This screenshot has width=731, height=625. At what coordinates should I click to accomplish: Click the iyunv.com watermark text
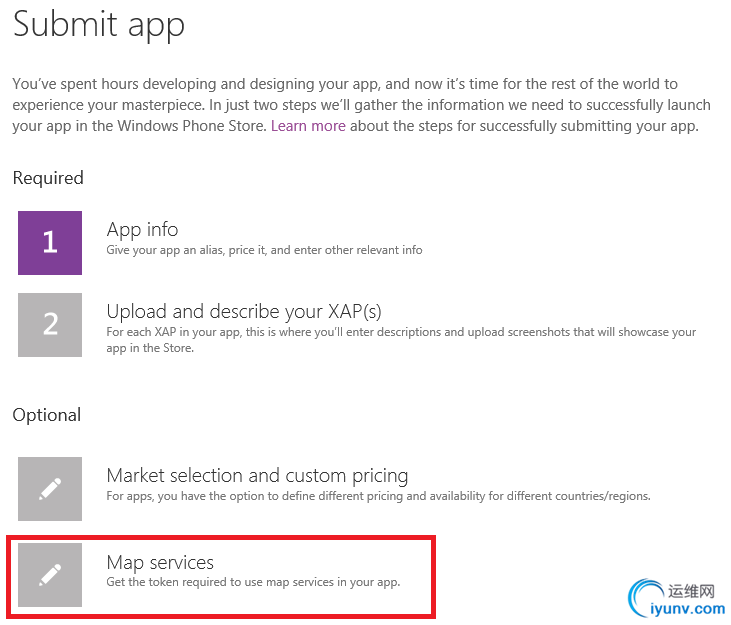point(687,608)
